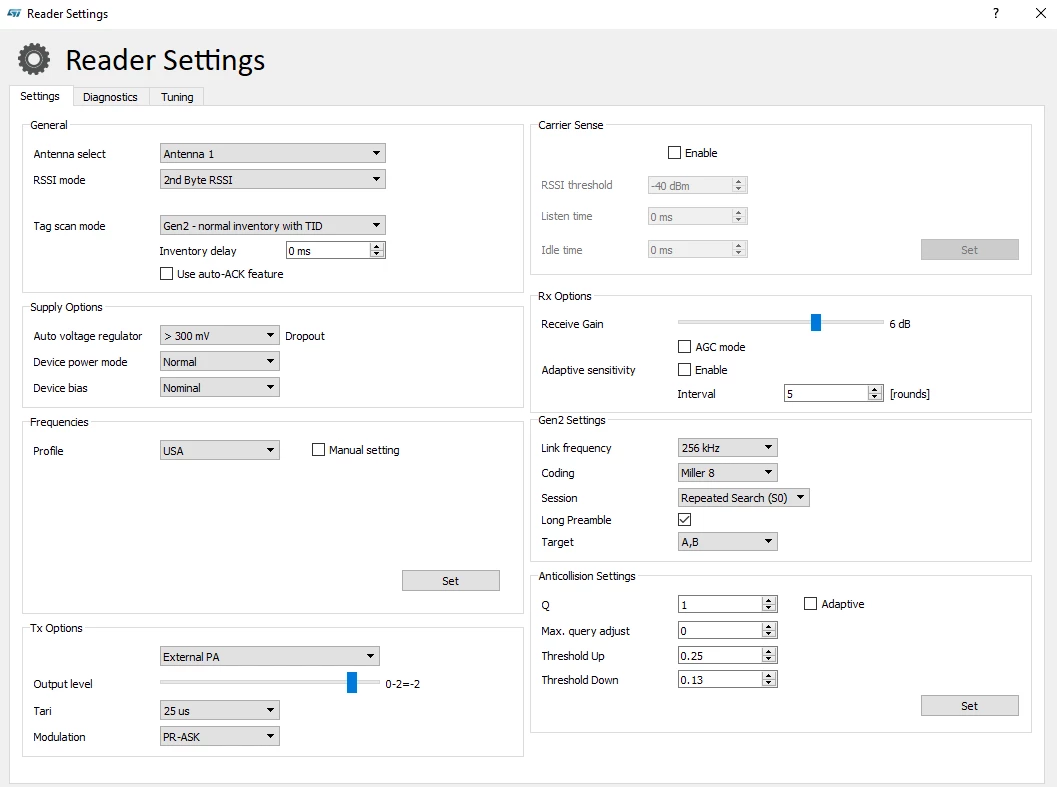The height and width of the screenshot is (787, 1057).
Task: Click the question mark help icon
Action: point(996,13)
